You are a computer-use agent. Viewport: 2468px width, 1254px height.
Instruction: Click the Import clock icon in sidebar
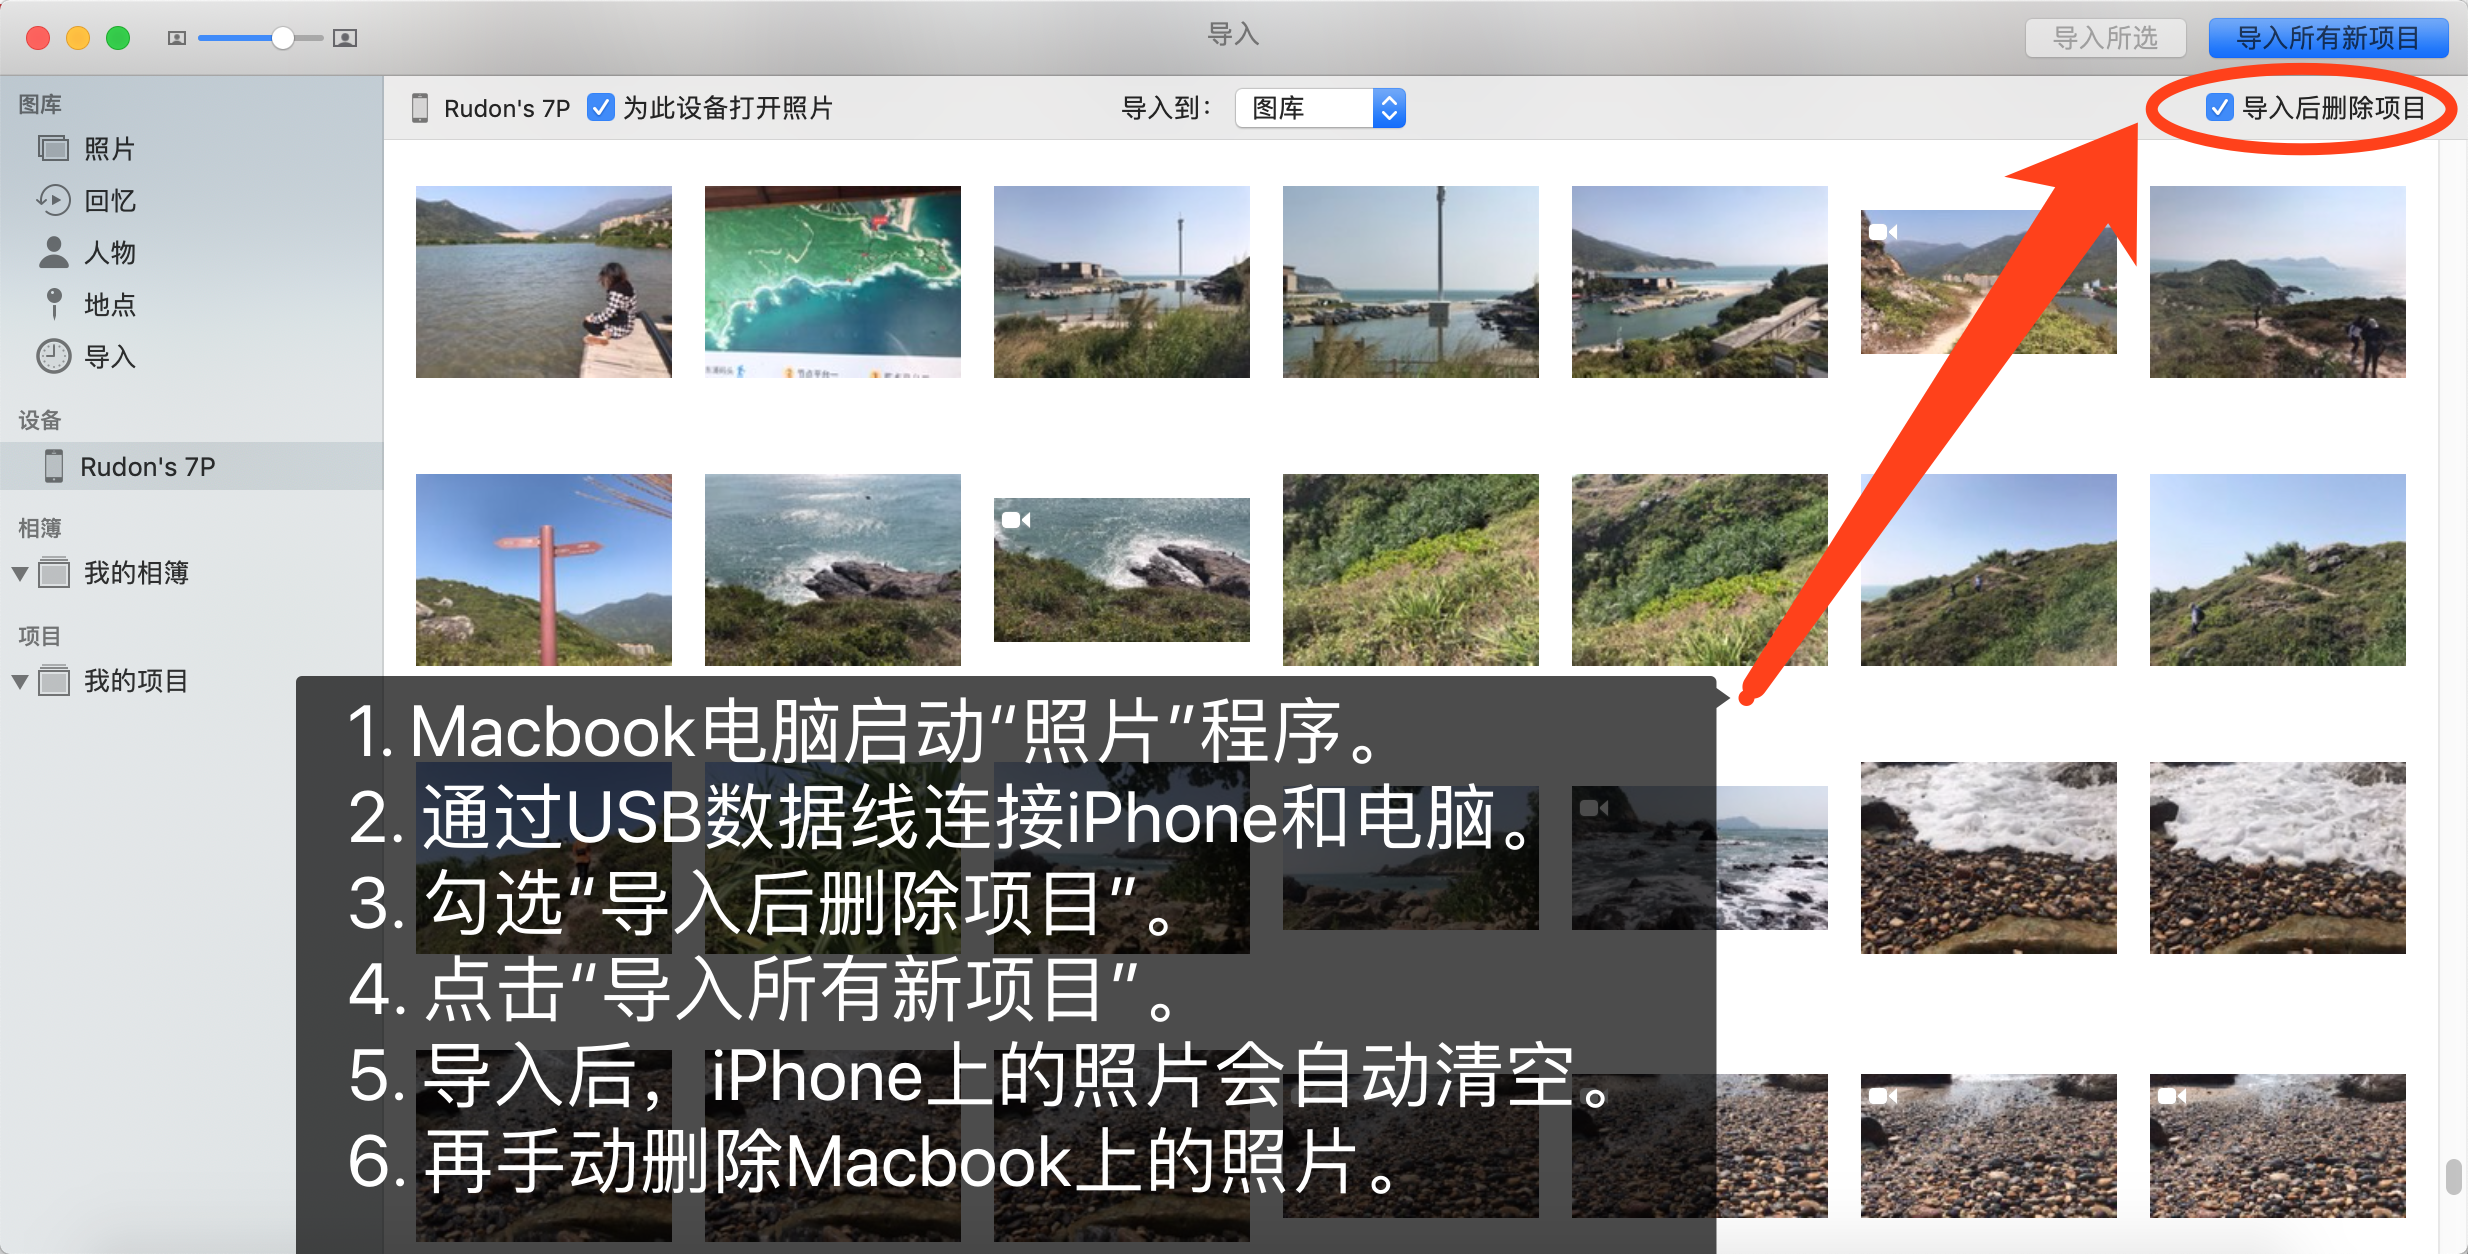[x=53, y=356]
